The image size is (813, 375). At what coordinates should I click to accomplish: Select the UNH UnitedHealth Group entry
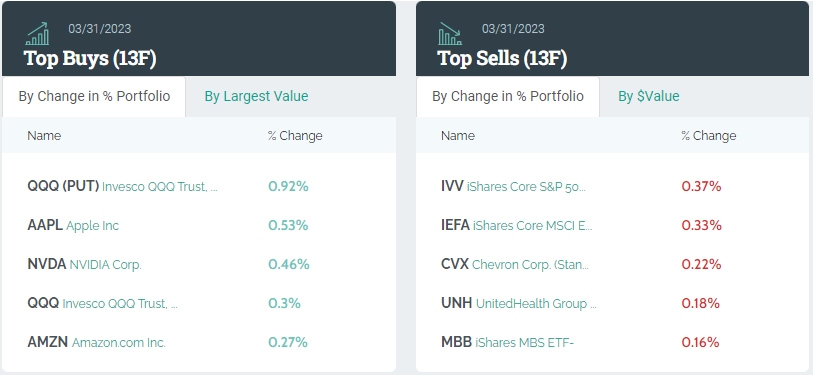[519, 303]
